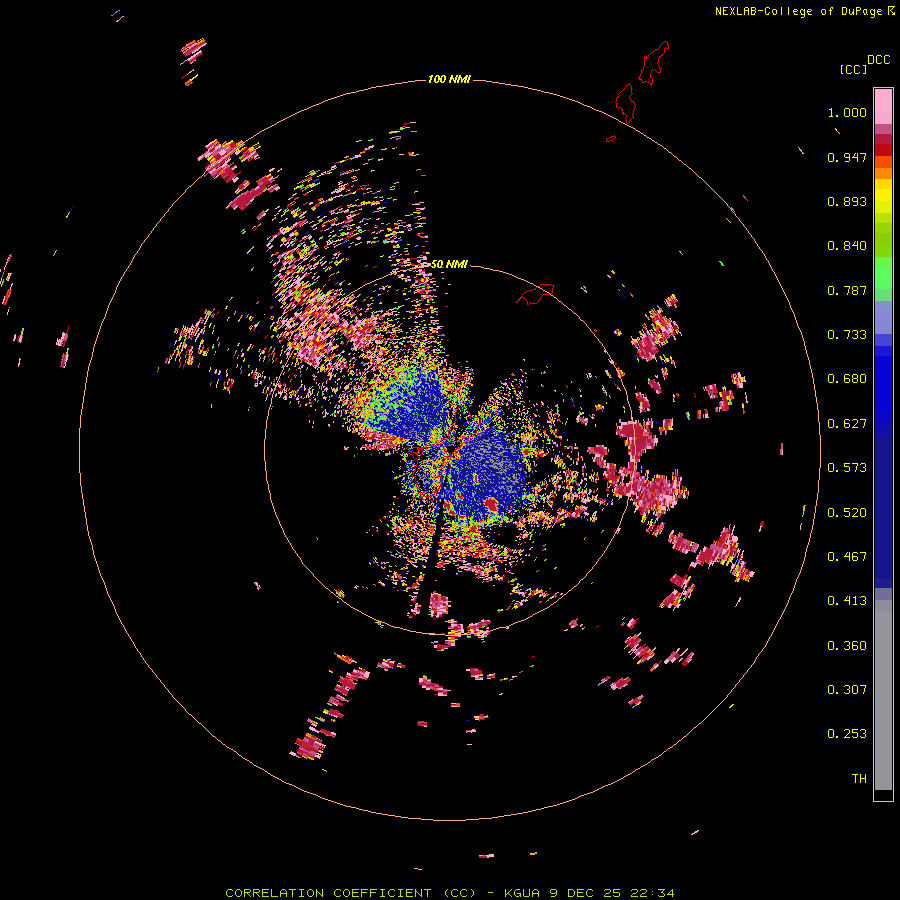Click the red island outline on the 50 NMI ring

click(535, 293)
